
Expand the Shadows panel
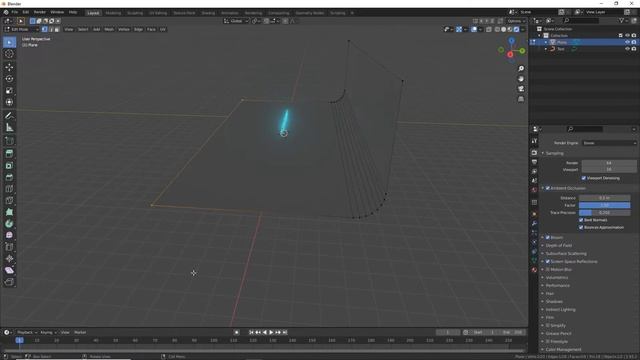554,302
